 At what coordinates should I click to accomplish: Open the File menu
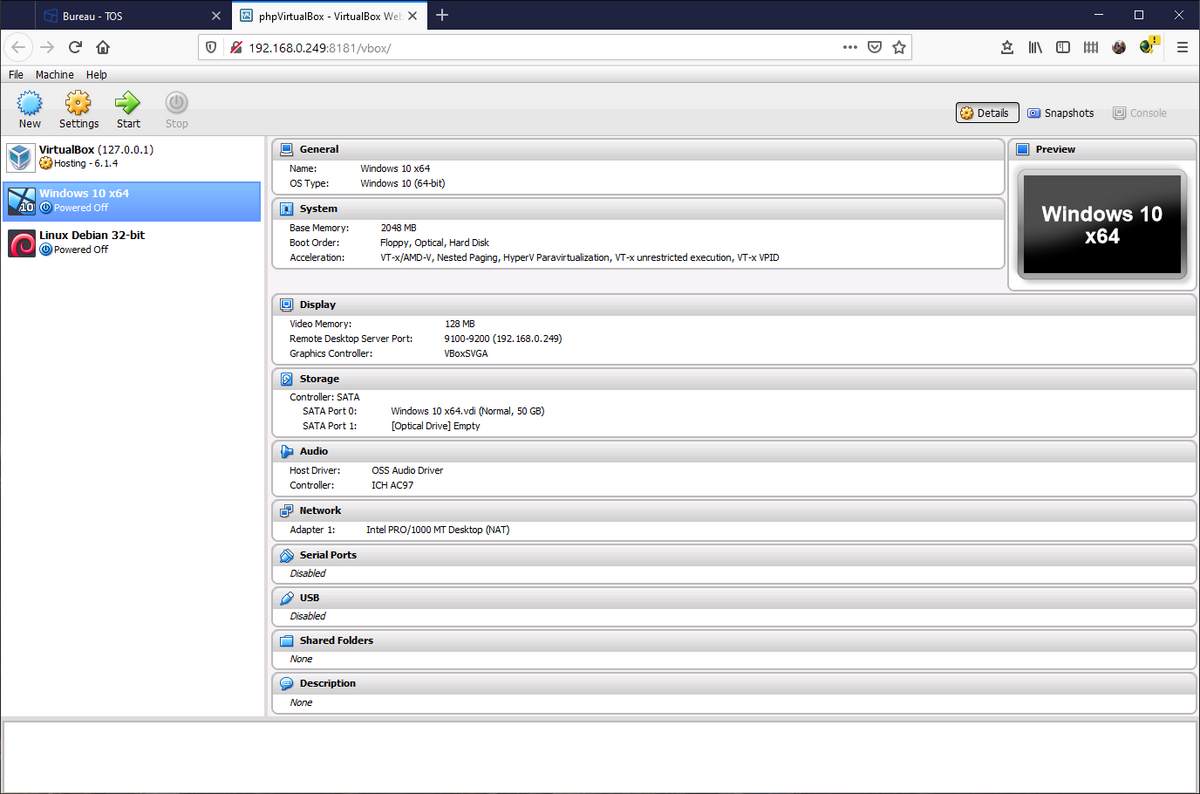pyautogui.click(x=16, y=75)
